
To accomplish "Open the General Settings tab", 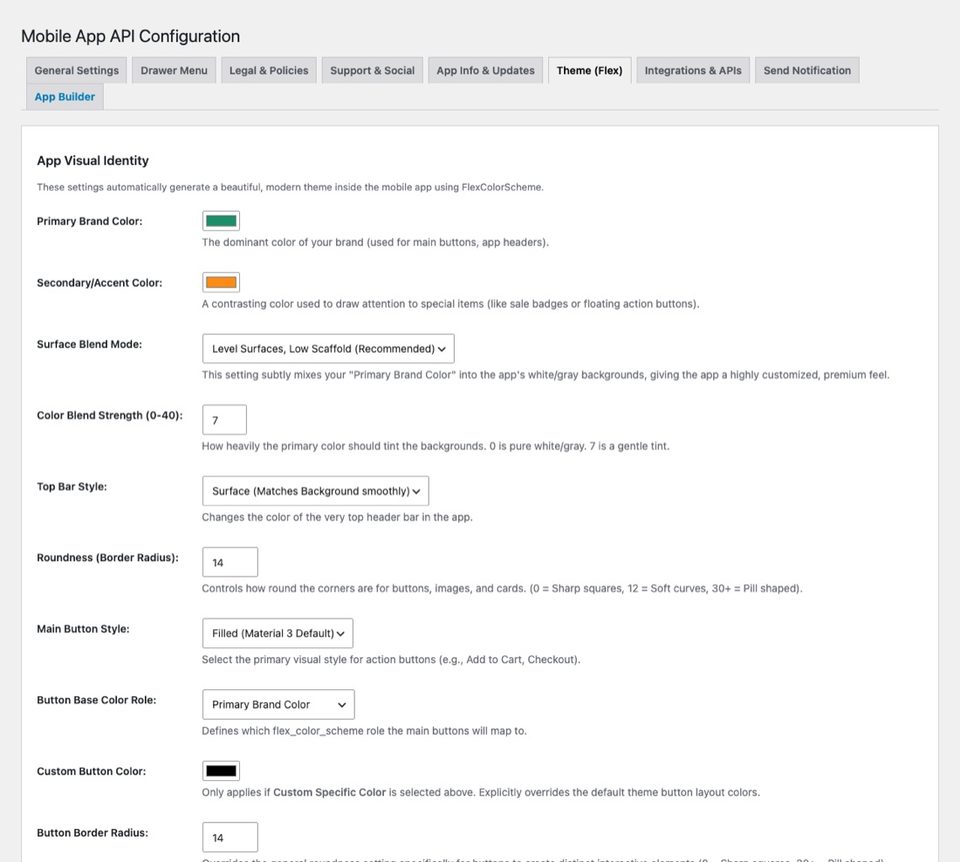I will 77,70.
